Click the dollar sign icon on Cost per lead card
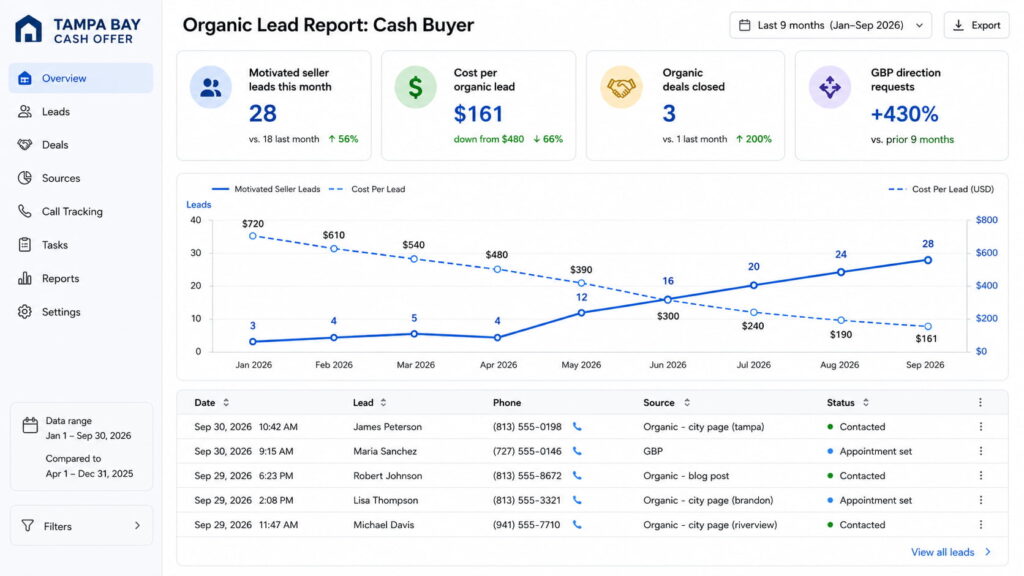Viewport: 1024px width, 576px height. click(415, 87)
